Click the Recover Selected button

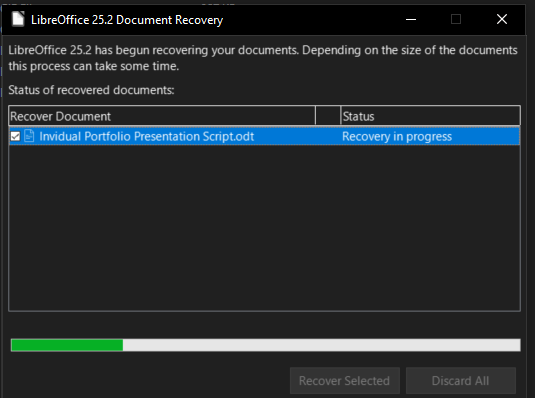pos(345,380)
